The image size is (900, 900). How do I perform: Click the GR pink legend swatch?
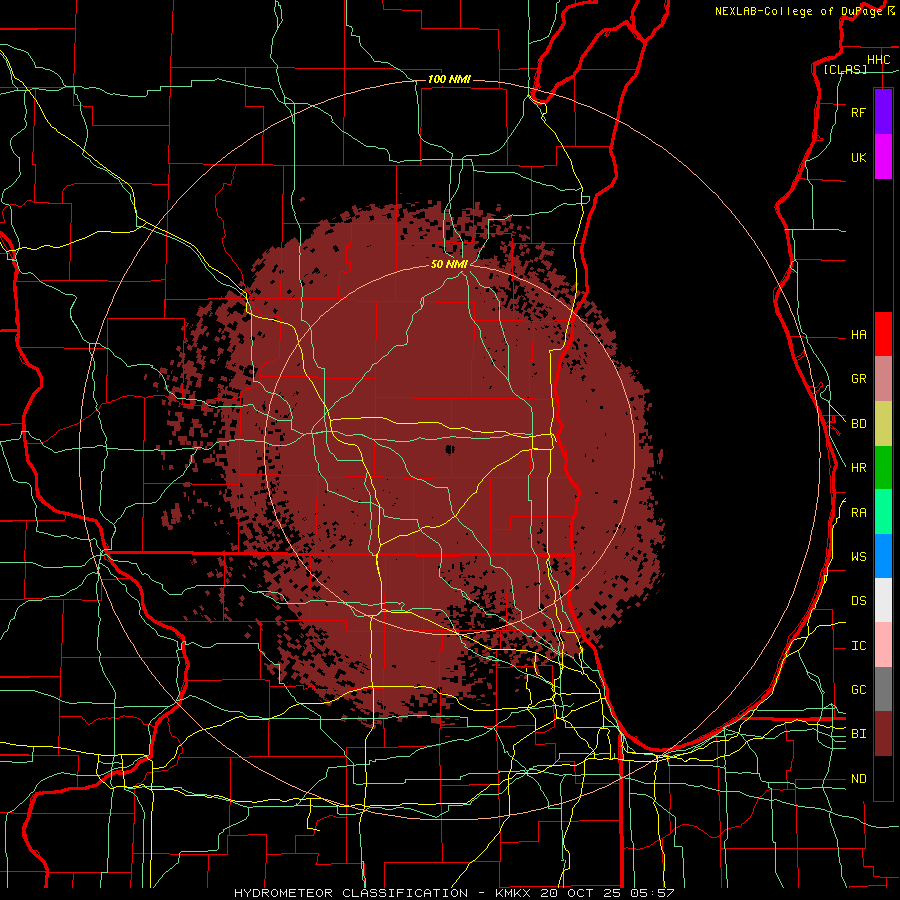pyautogui.click(x=883, y=379)
